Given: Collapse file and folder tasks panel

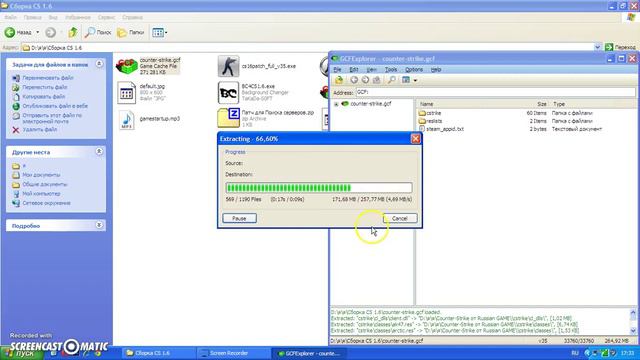Looking at the screenshot, I should coord(99,64).
